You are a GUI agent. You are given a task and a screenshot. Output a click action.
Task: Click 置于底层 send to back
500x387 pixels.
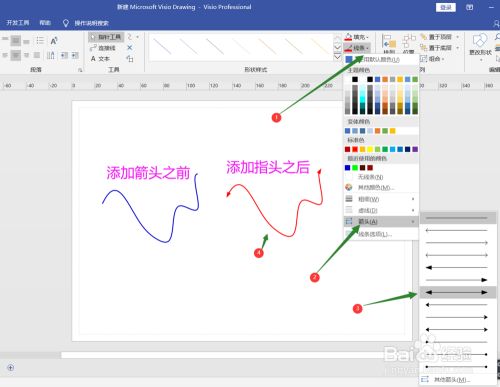[436, 48]
